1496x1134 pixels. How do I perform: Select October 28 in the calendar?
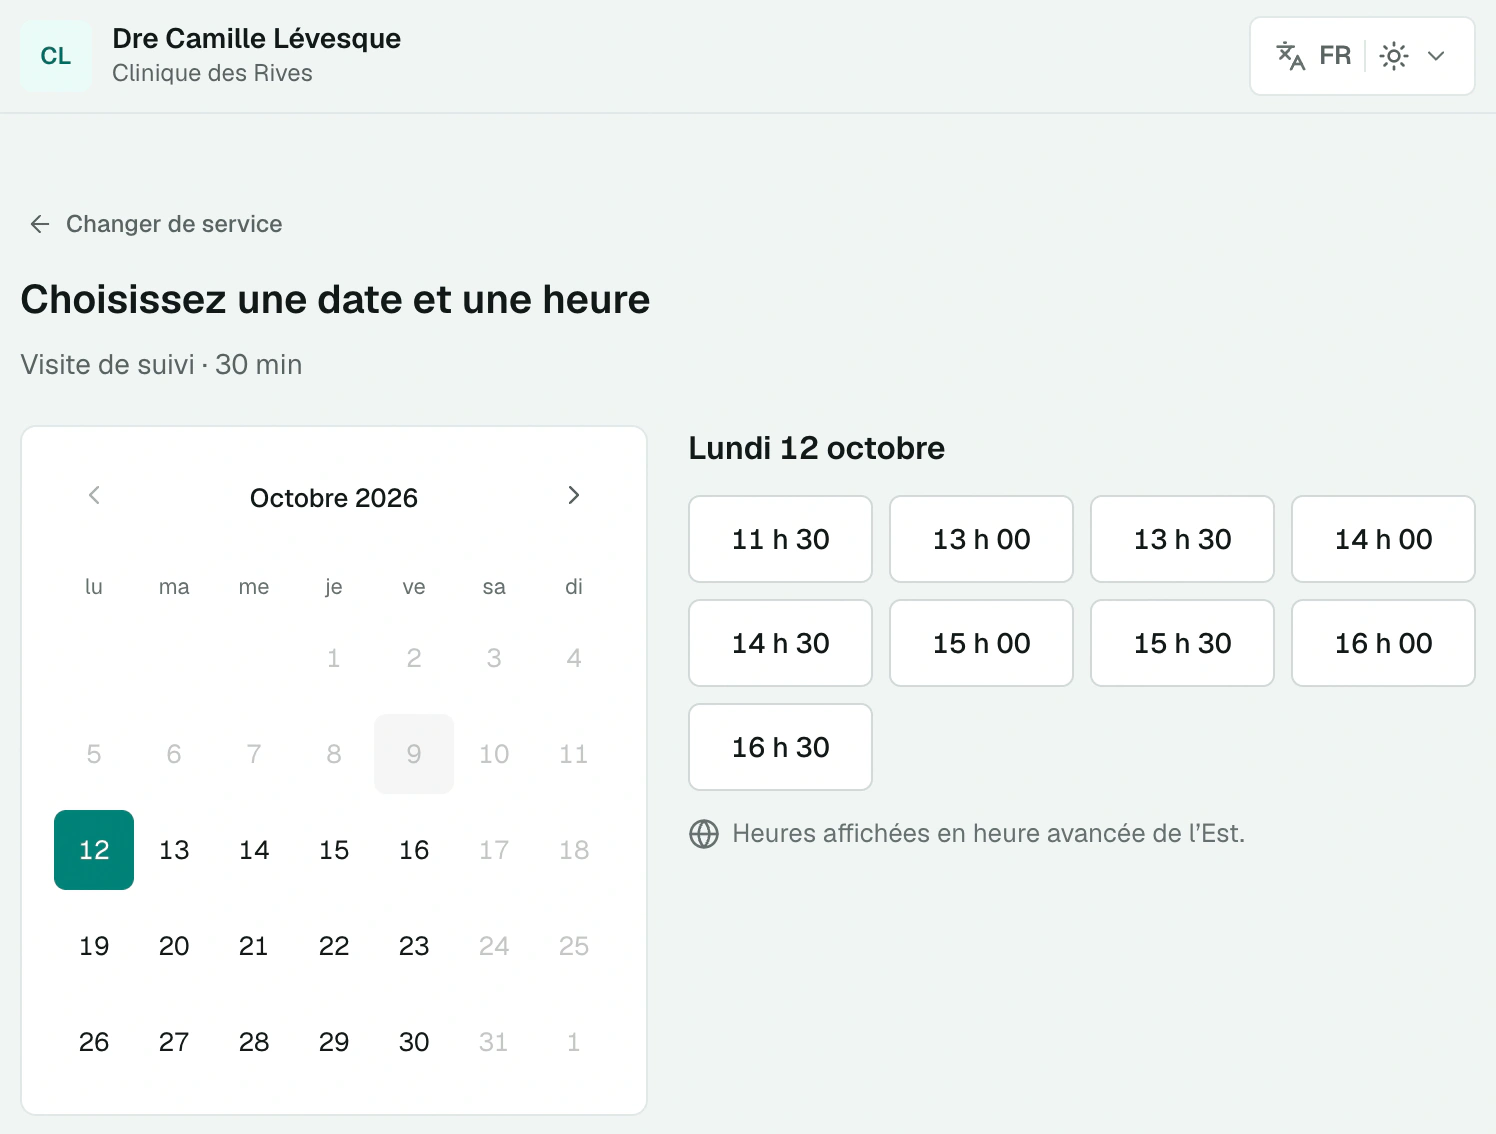[254, 1042]
